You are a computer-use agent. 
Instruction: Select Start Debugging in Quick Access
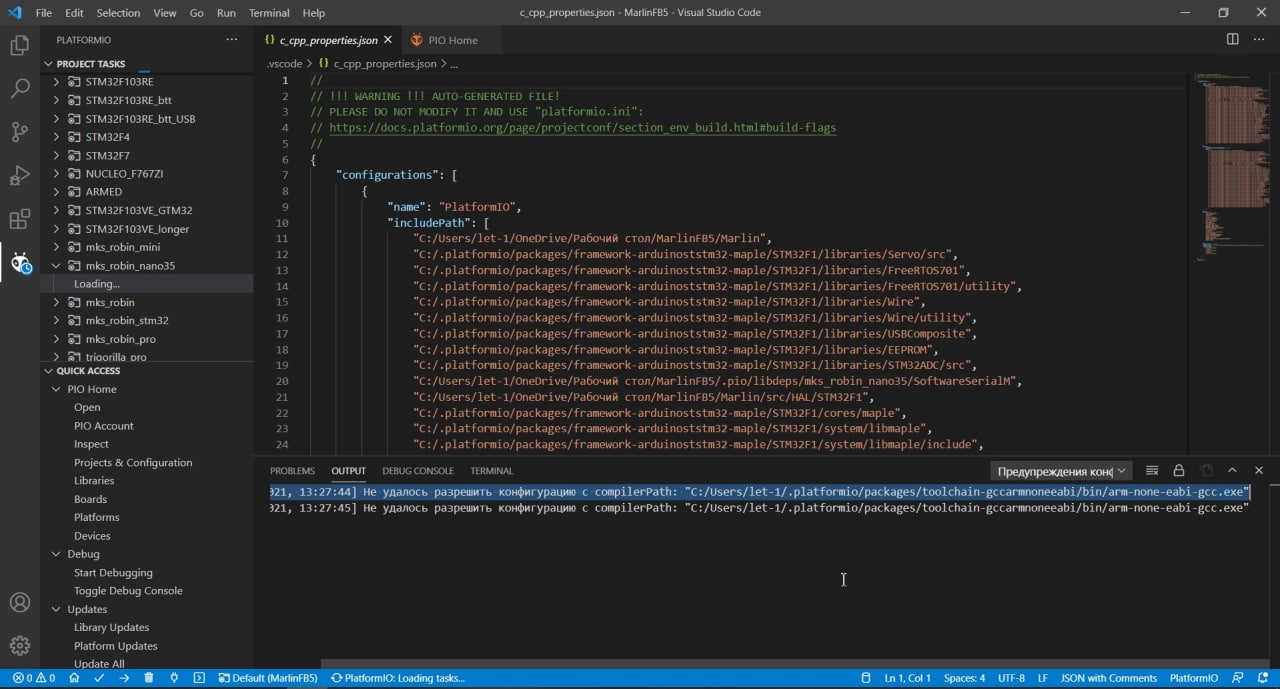tap(113, 573)
